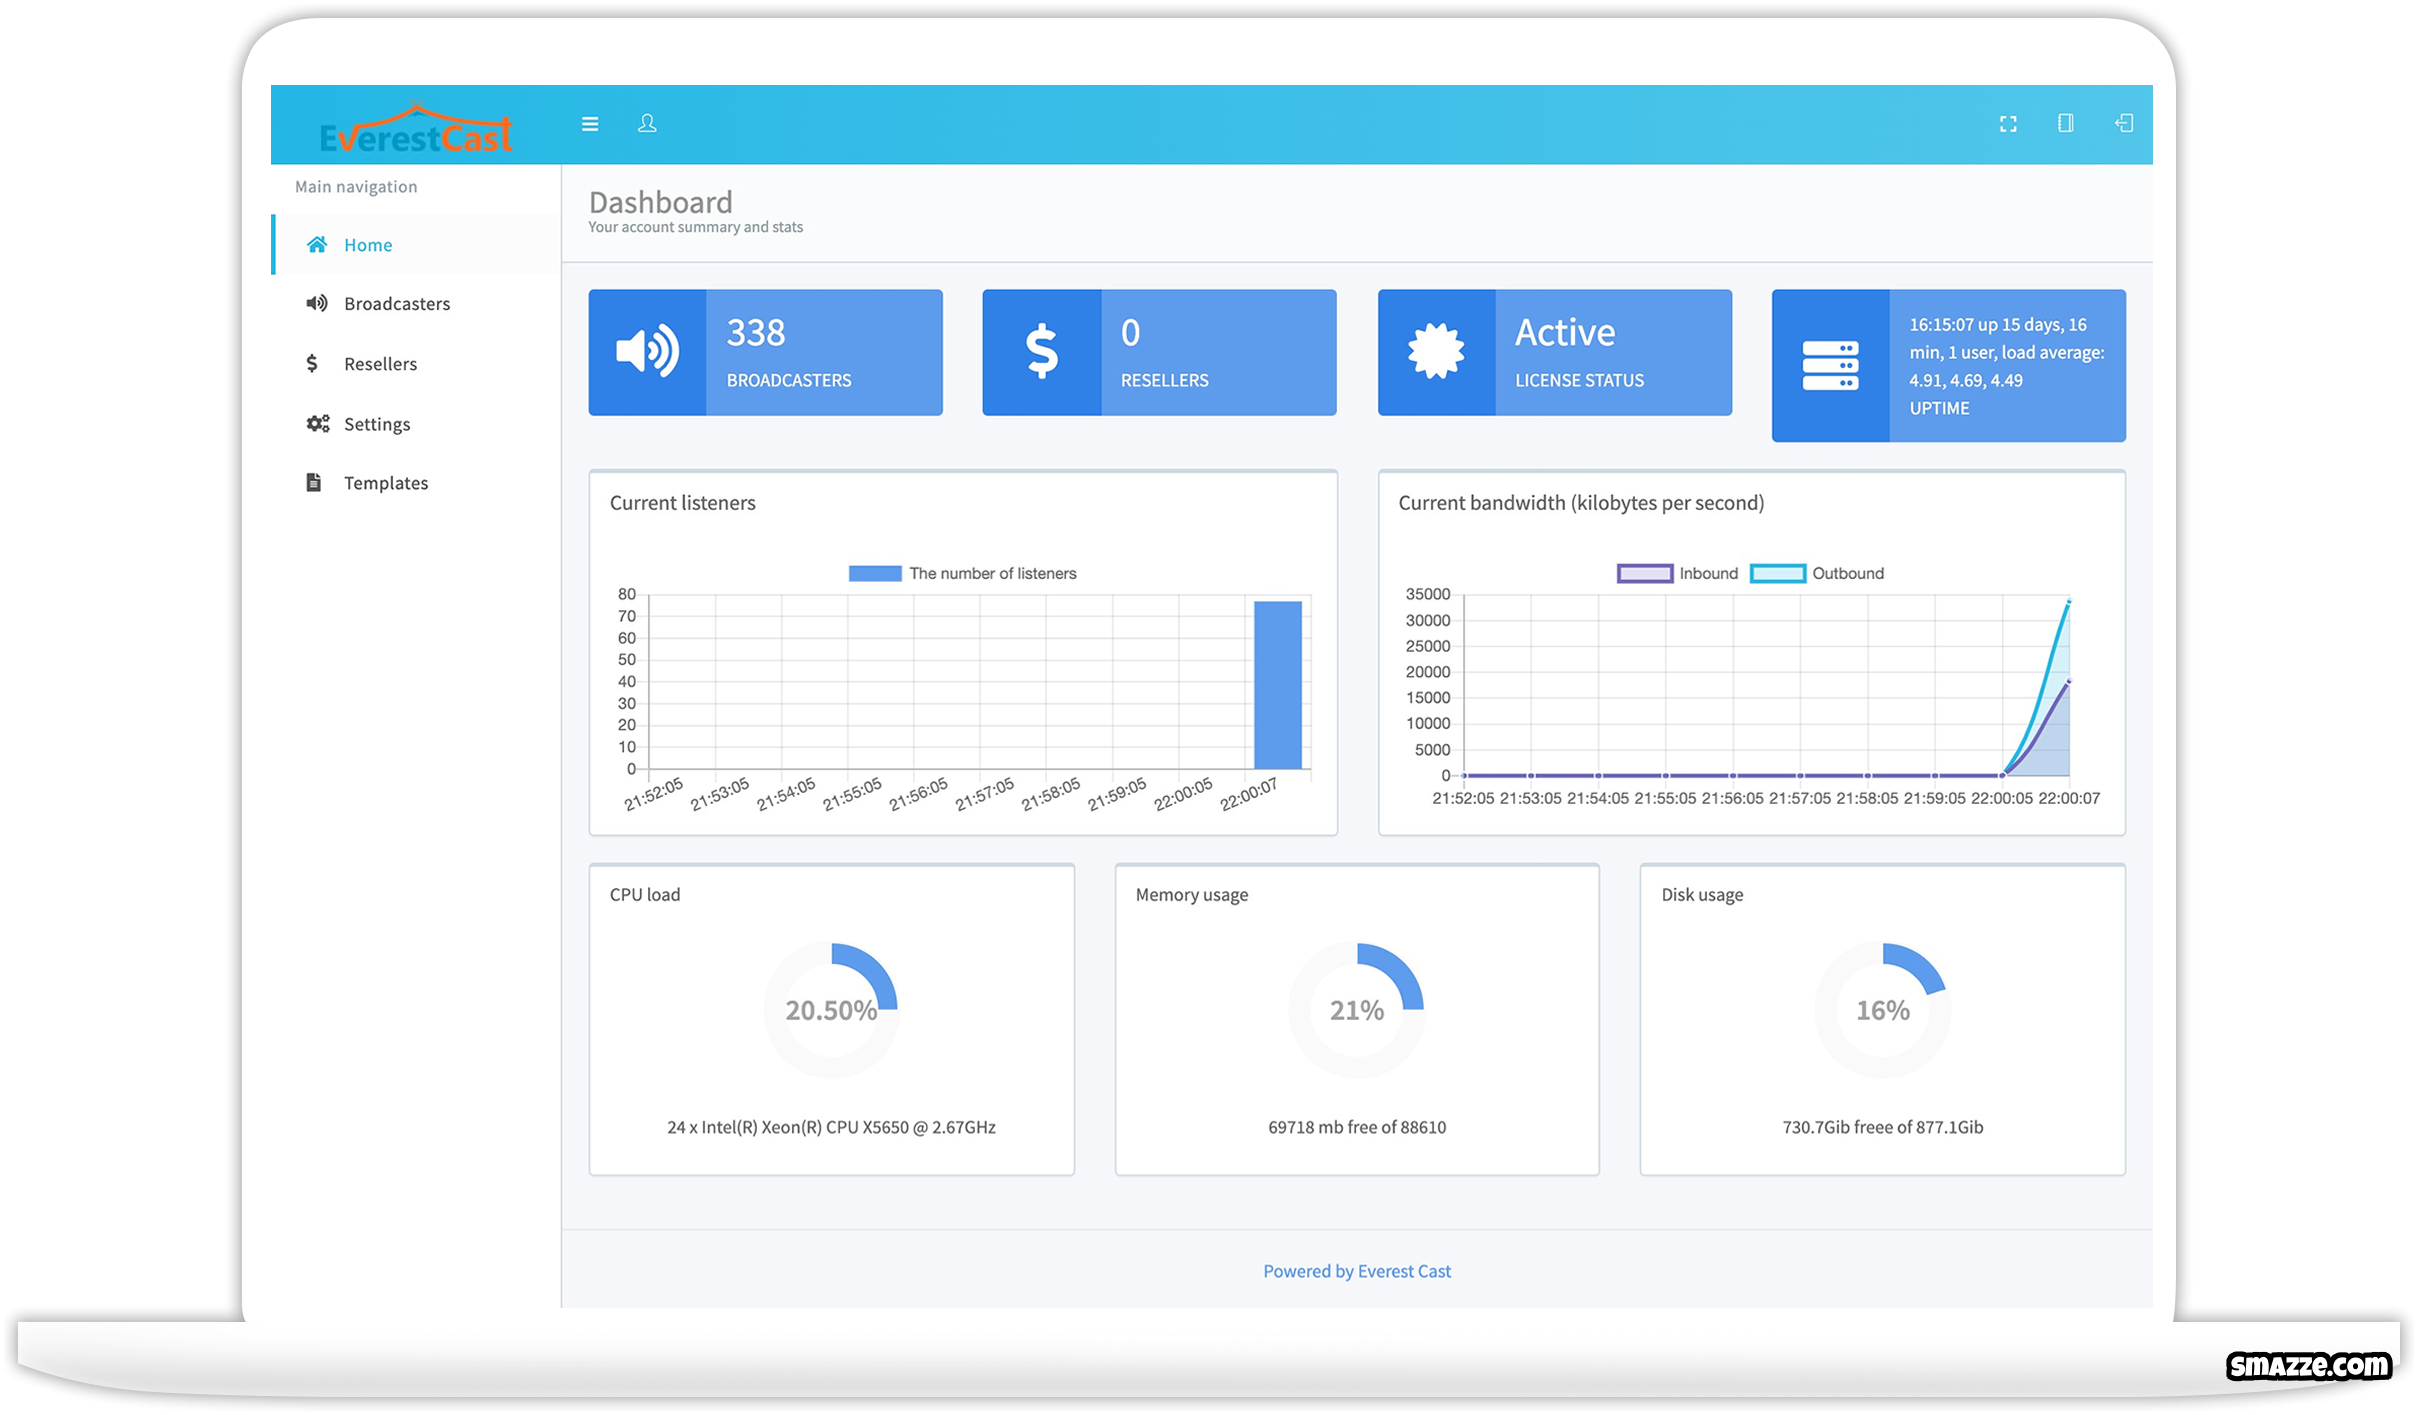The width and height of the screenshot is (2418, 1415).
Task: Click the CPU load 20.50% donut gauge
Action: (x=831, y=1009)
